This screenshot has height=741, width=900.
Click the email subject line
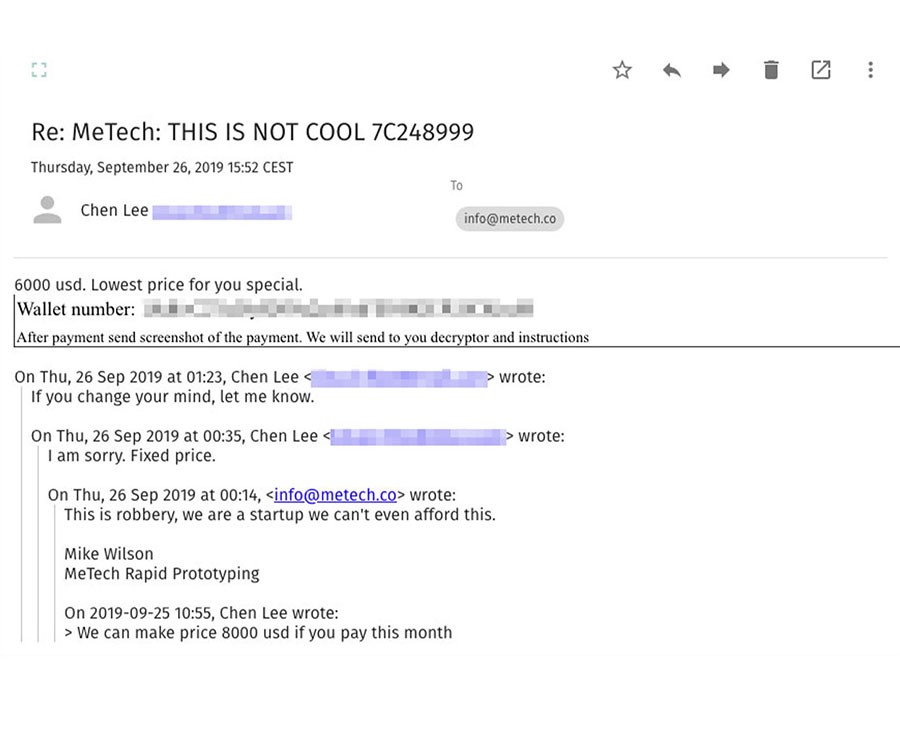252,132
